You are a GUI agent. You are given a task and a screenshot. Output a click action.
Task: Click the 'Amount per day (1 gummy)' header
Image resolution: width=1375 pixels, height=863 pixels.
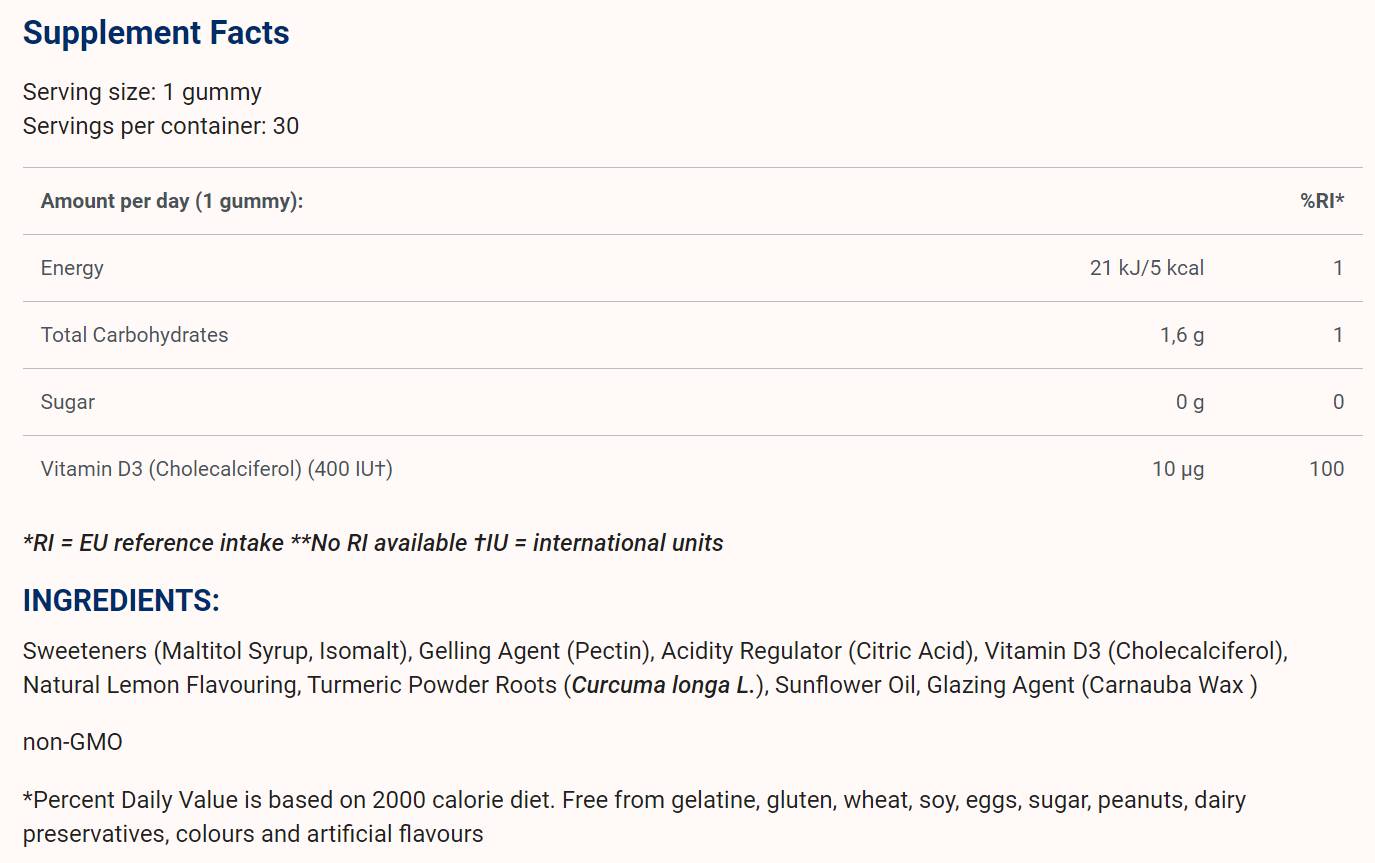(x=172, y=201)
